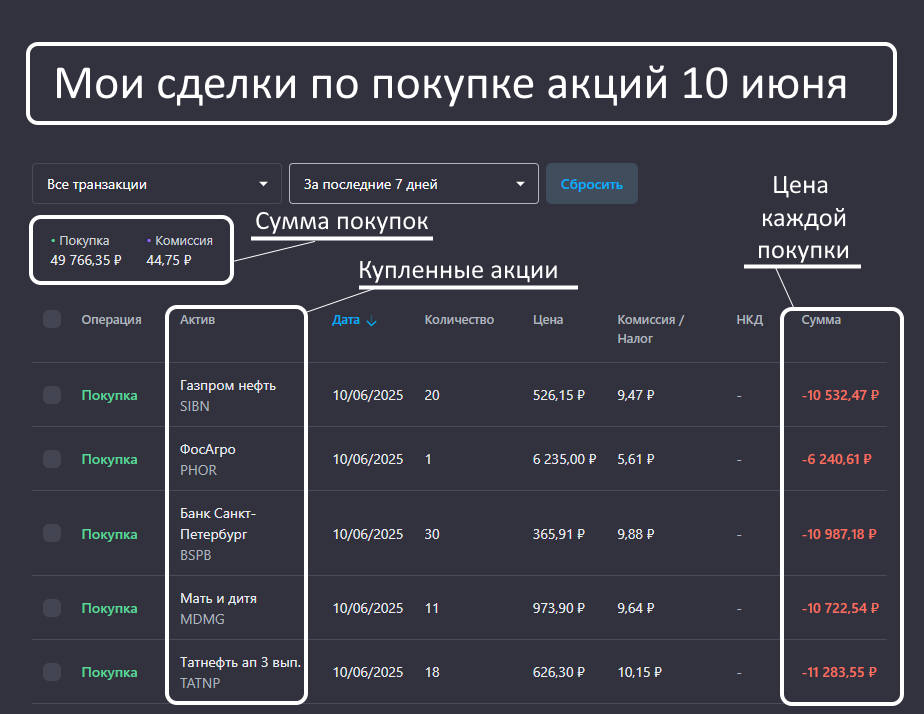Click the "НКД" column header

coord(750,320)
